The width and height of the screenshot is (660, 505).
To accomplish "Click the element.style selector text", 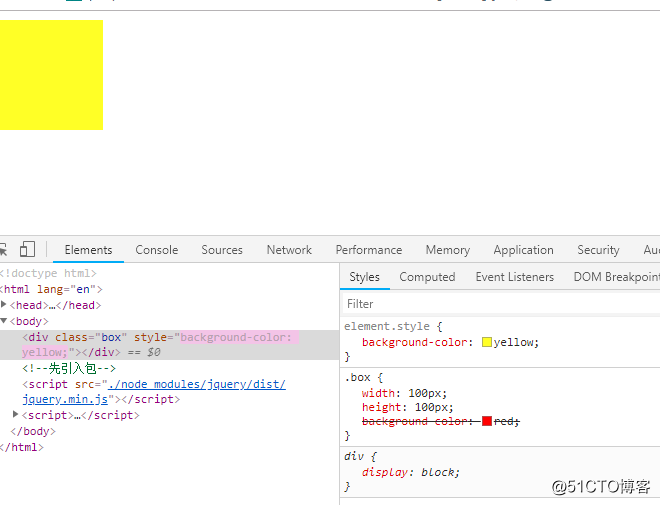I will tap(387, 326).
